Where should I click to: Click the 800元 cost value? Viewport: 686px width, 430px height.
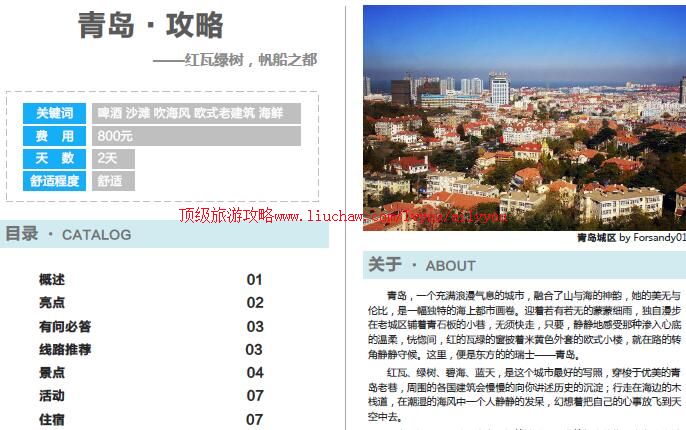(116, 136)
